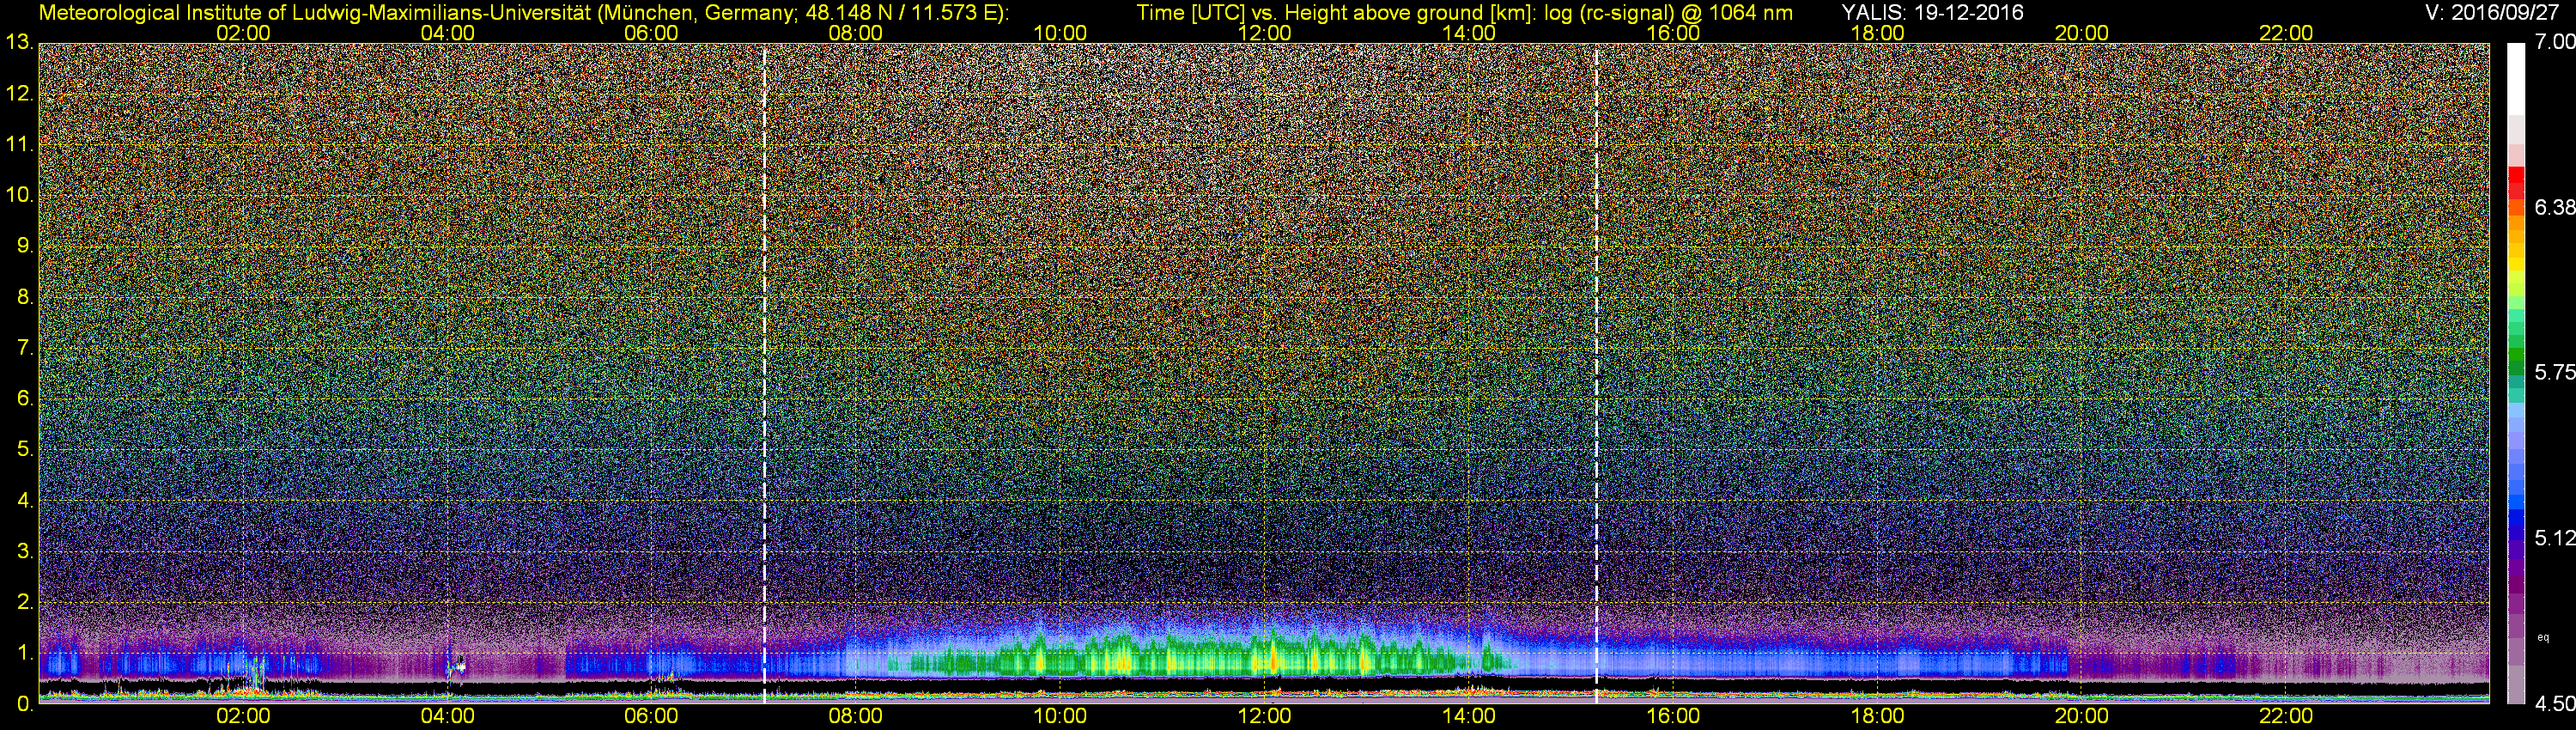Click the 10:00 label on the top time axis

tap(1060, 33)
